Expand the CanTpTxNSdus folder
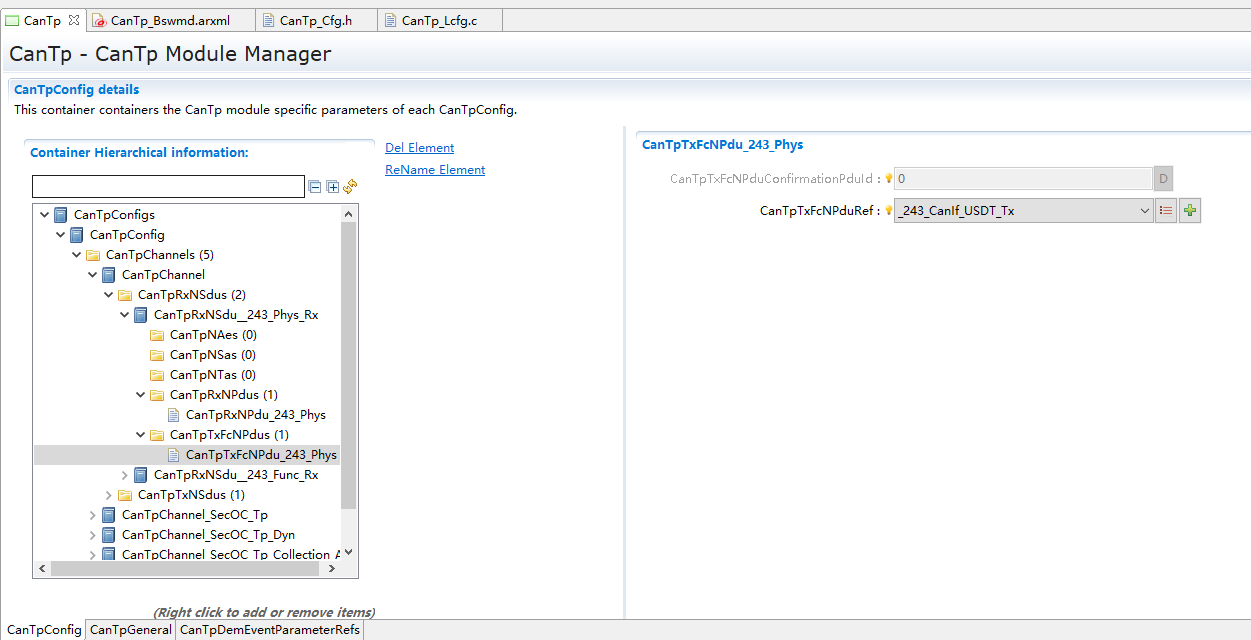Image resolution: width=1251 pixels, height=640 pixels. click(x=109, y=495)
